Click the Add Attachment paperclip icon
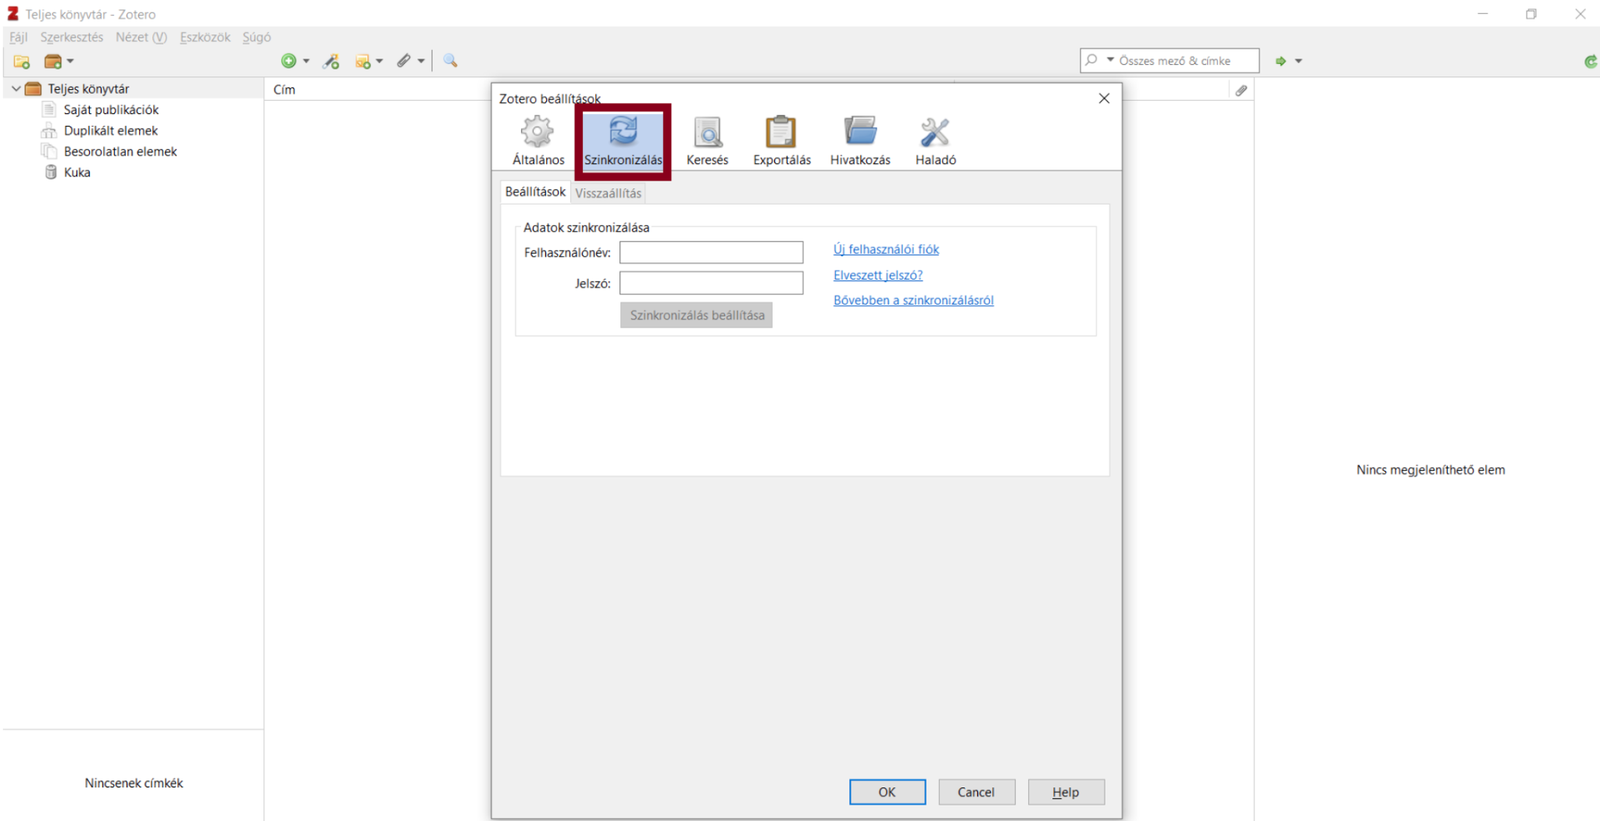This screenshot has width=1600, height=821. pos(404,61)
